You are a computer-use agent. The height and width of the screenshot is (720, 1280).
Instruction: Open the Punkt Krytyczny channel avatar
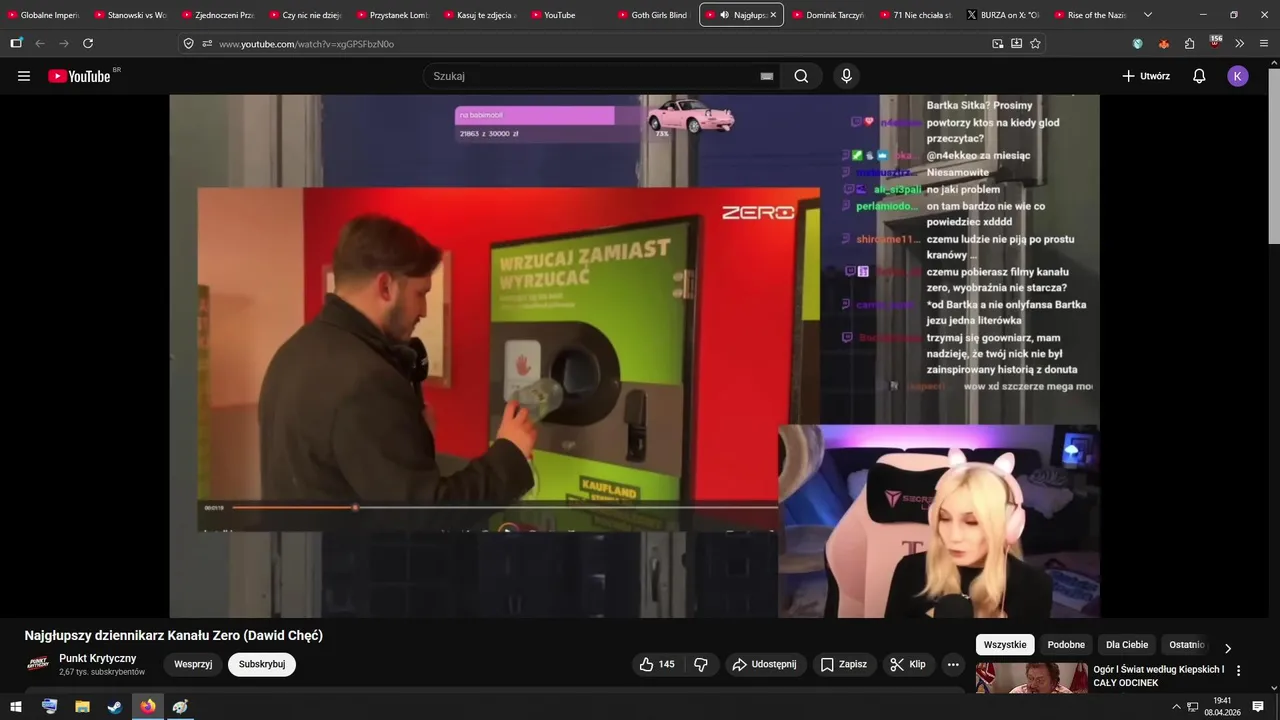38,664
